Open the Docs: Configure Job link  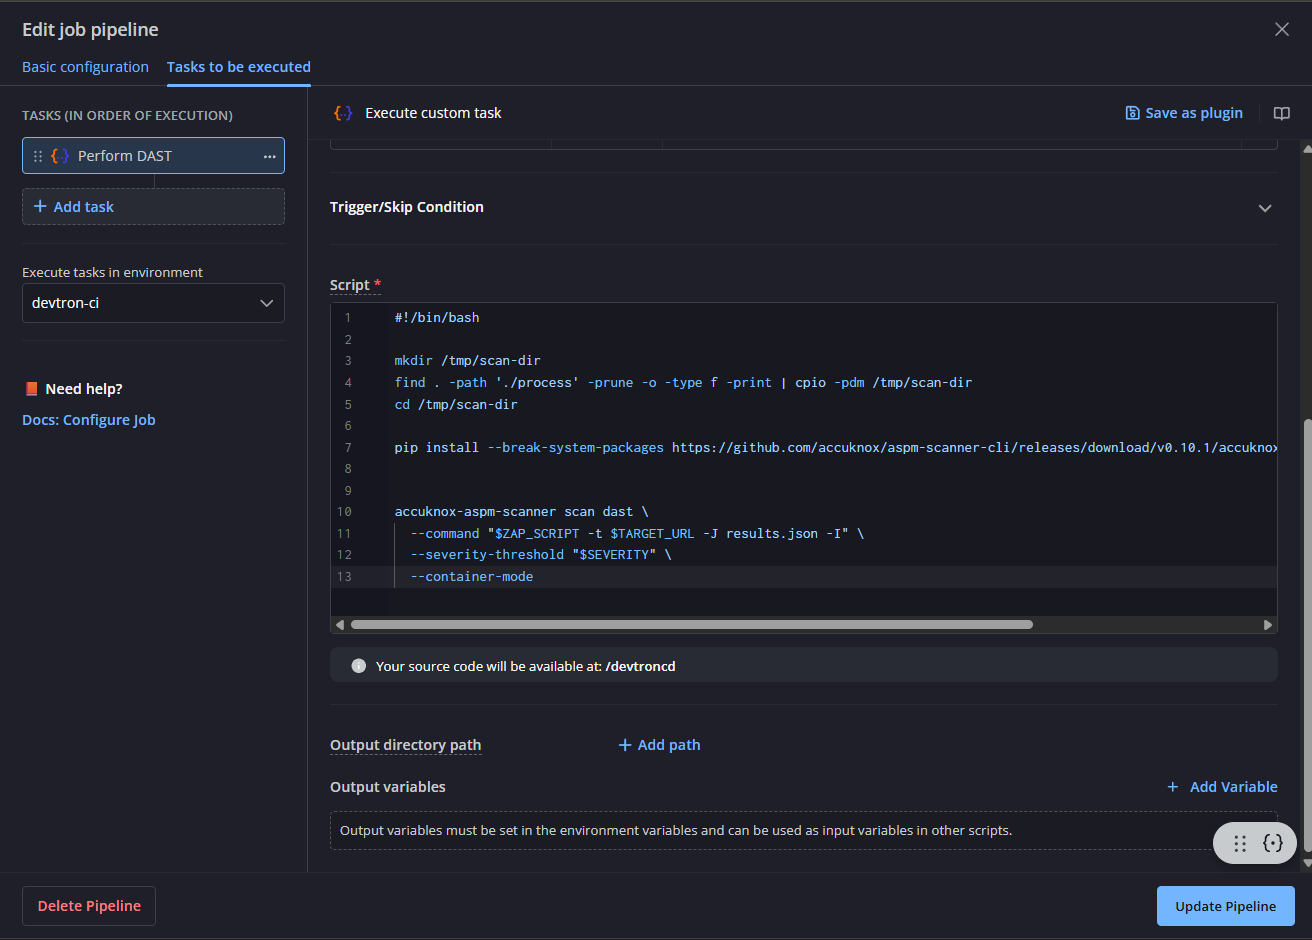pyautogui.click(x=89, y=420)
